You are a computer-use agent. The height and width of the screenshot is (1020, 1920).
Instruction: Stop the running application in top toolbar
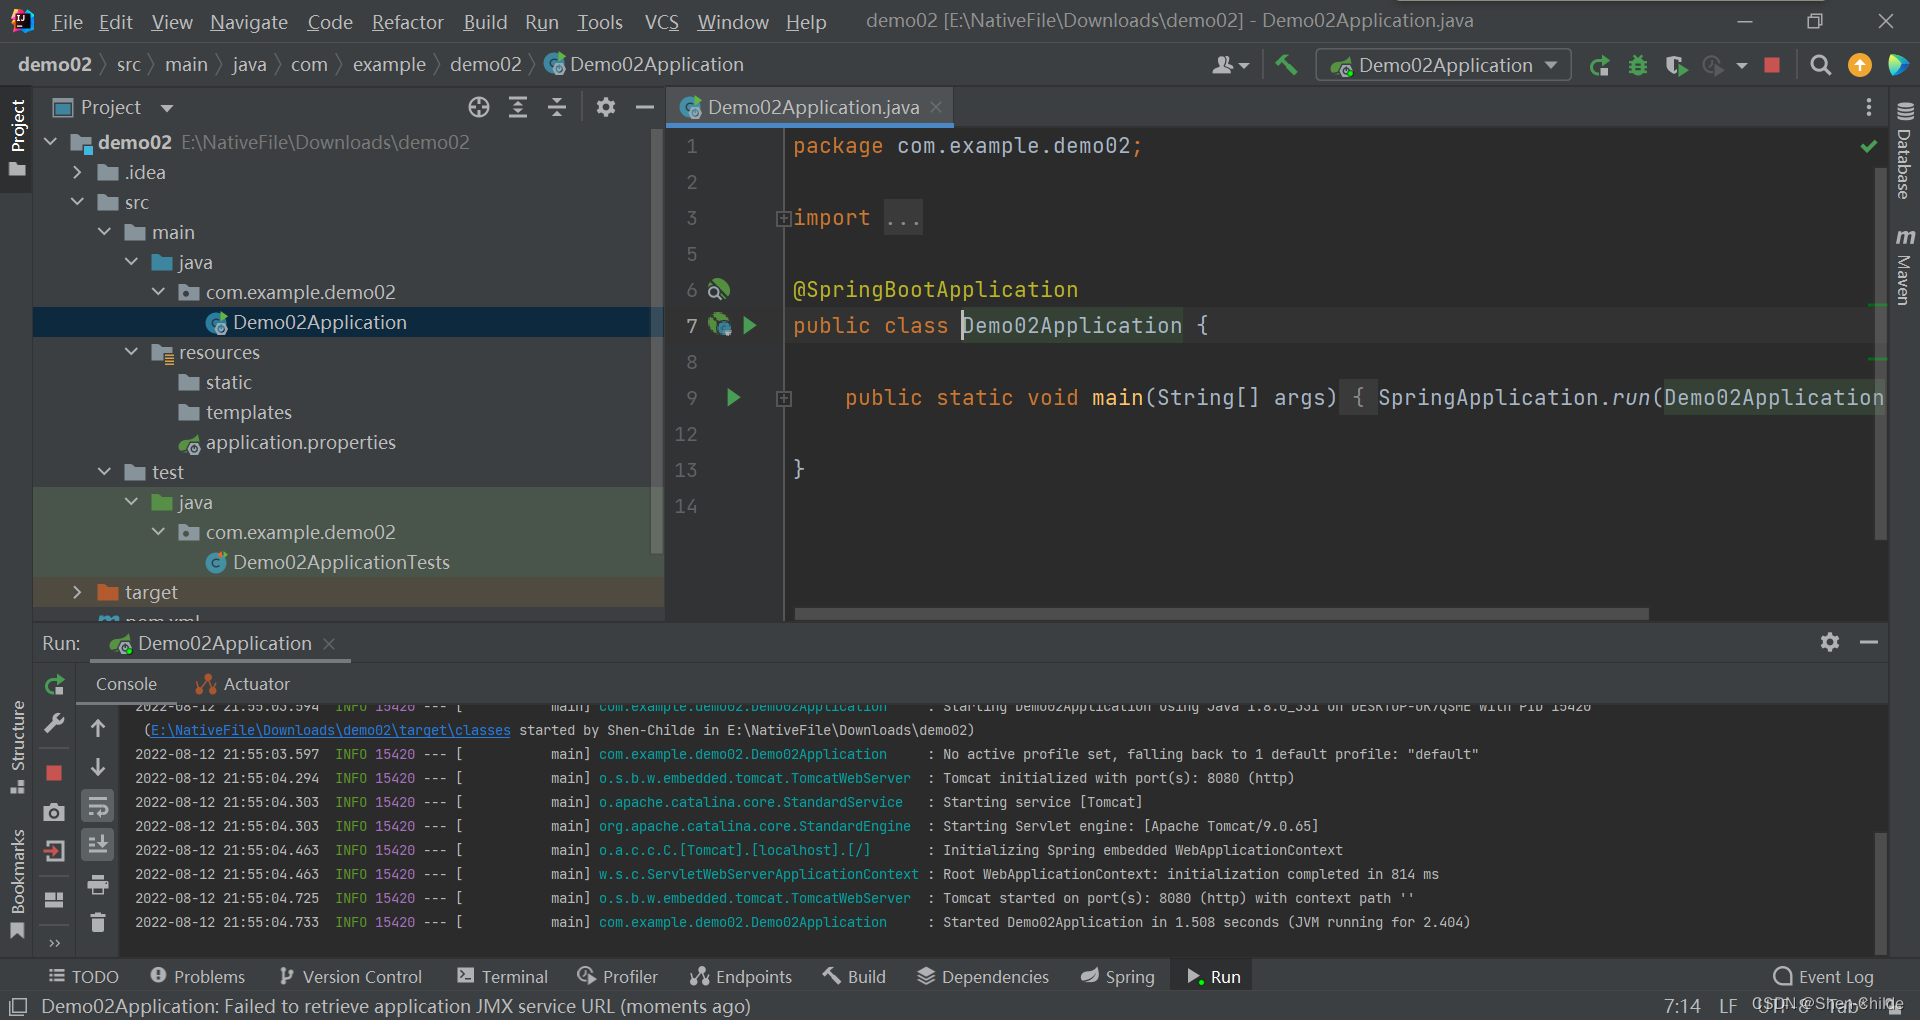[1772, 65]
